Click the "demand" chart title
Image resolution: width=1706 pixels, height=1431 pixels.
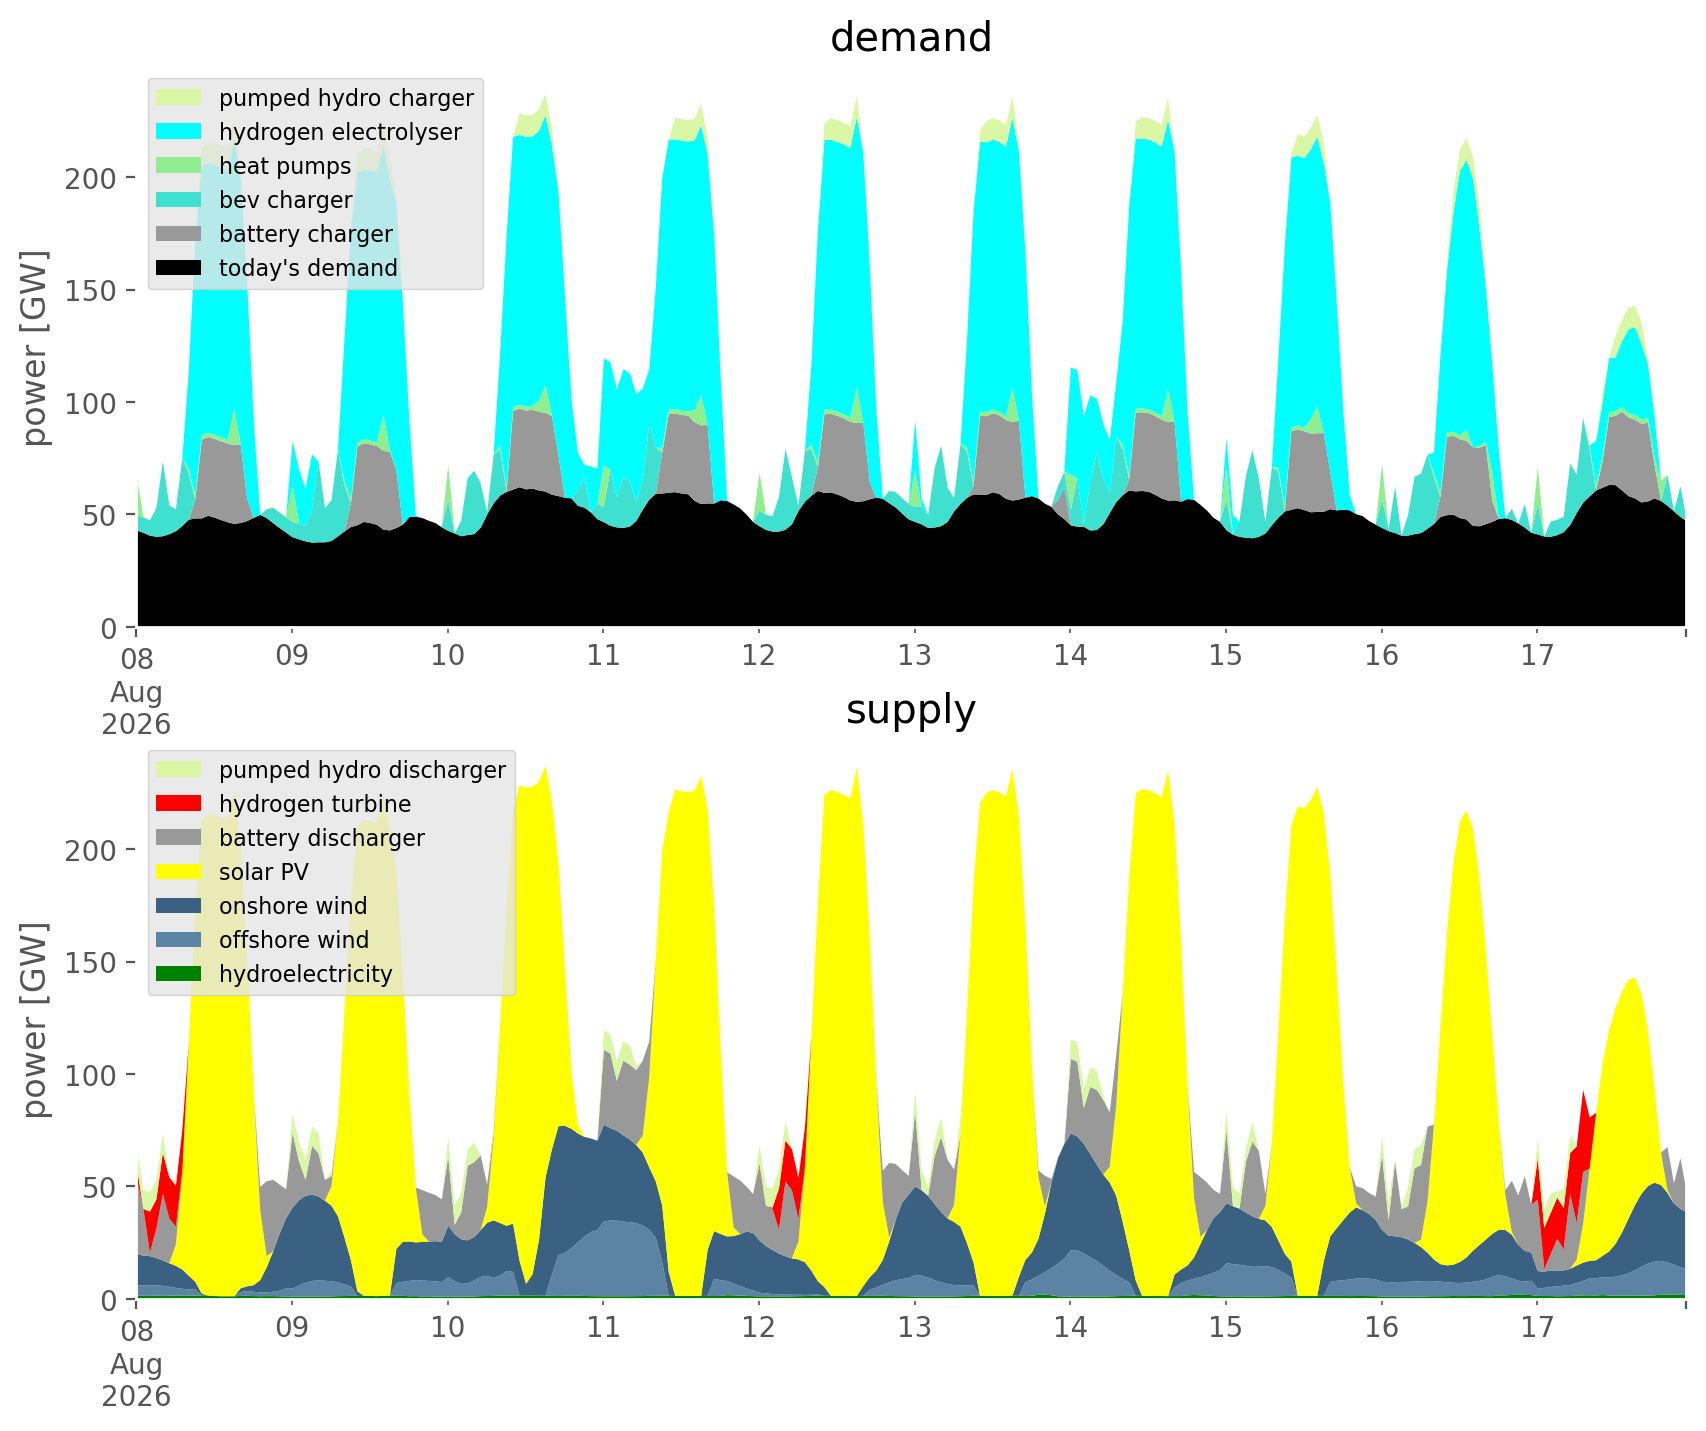tap(911, 38)
